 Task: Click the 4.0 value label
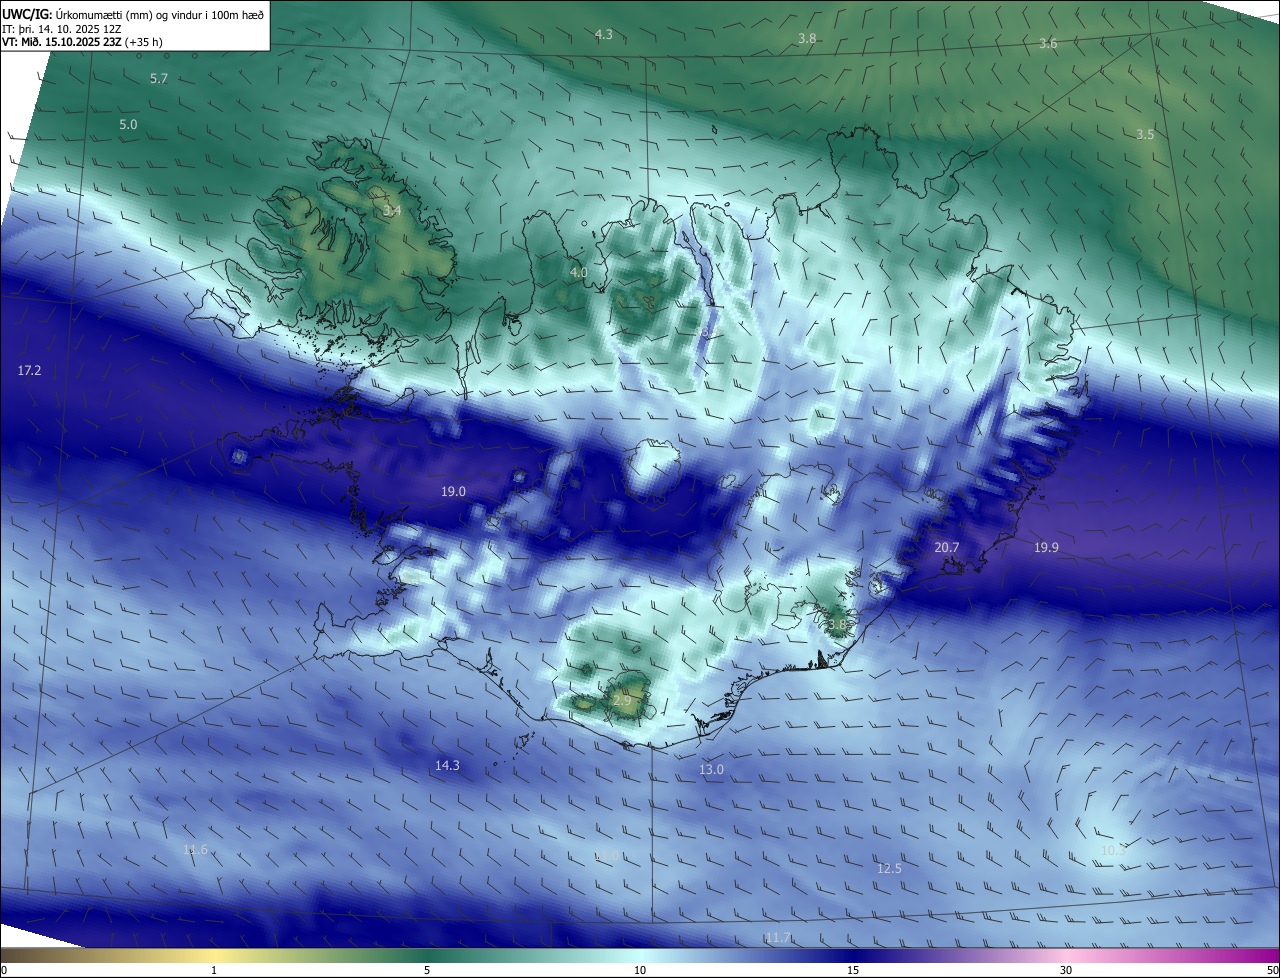pos(579,273)
